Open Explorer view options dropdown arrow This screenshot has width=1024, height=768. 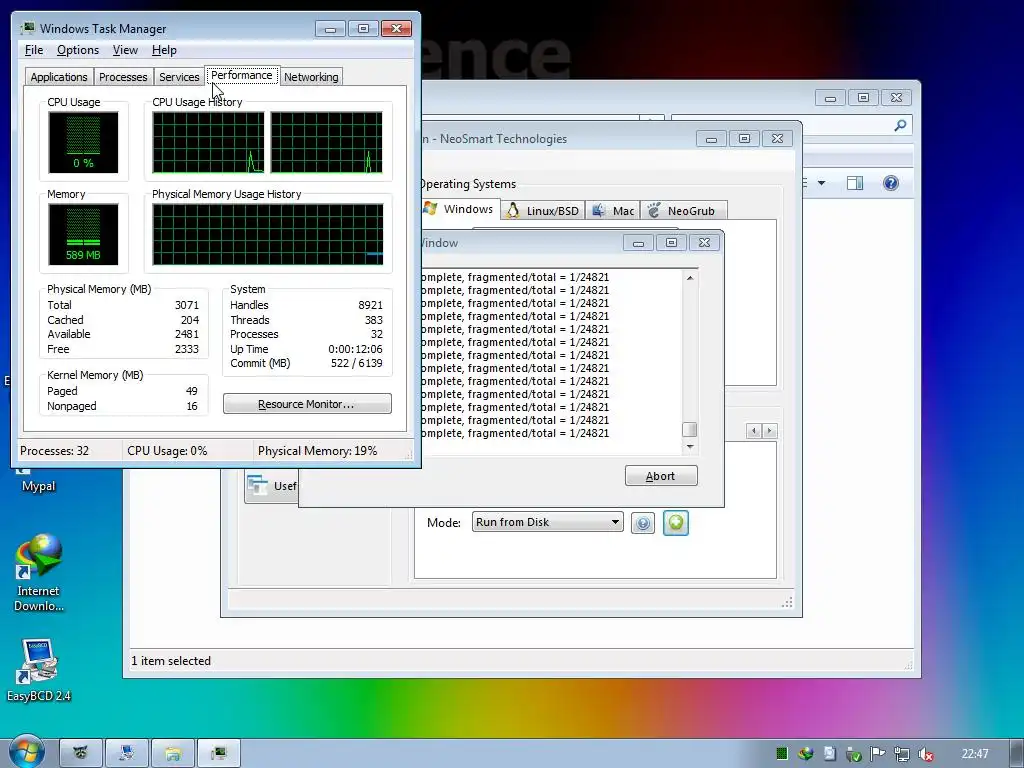(822, 183)
